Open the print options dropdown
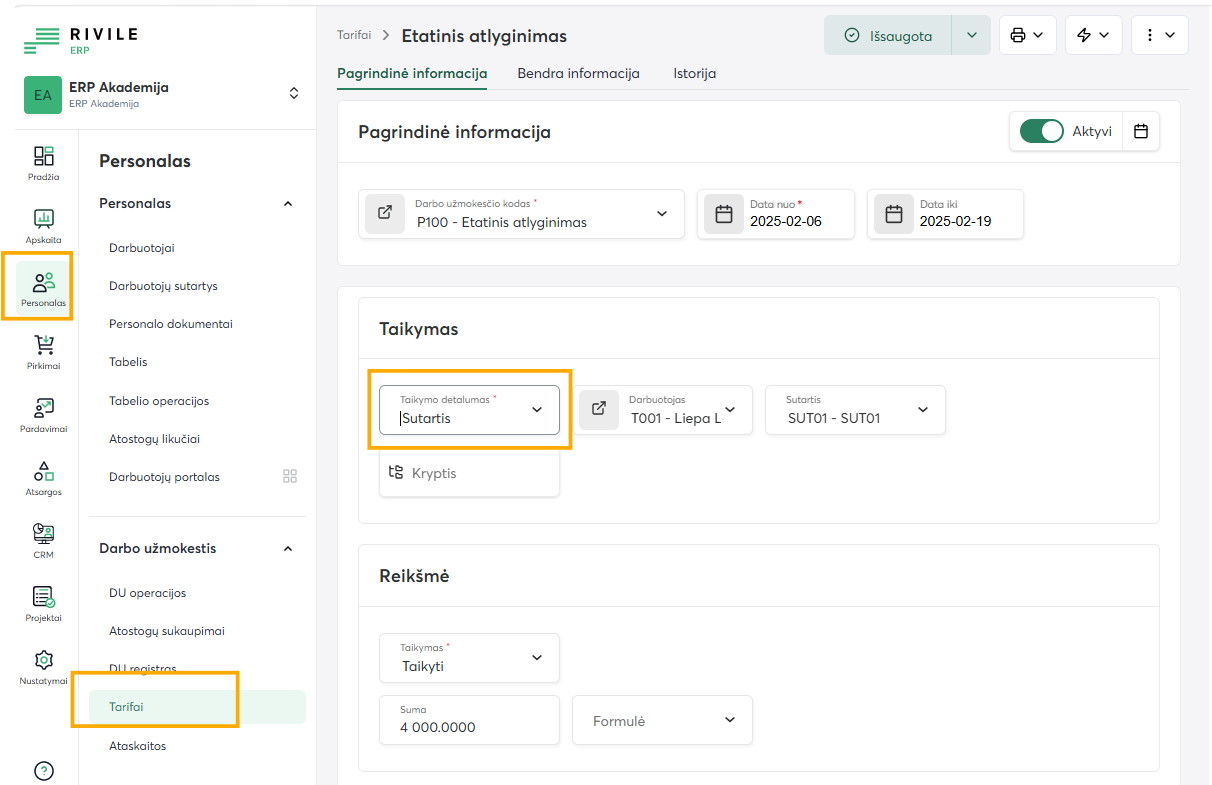Screen dimensions: 1212x785 (1027, 35)
